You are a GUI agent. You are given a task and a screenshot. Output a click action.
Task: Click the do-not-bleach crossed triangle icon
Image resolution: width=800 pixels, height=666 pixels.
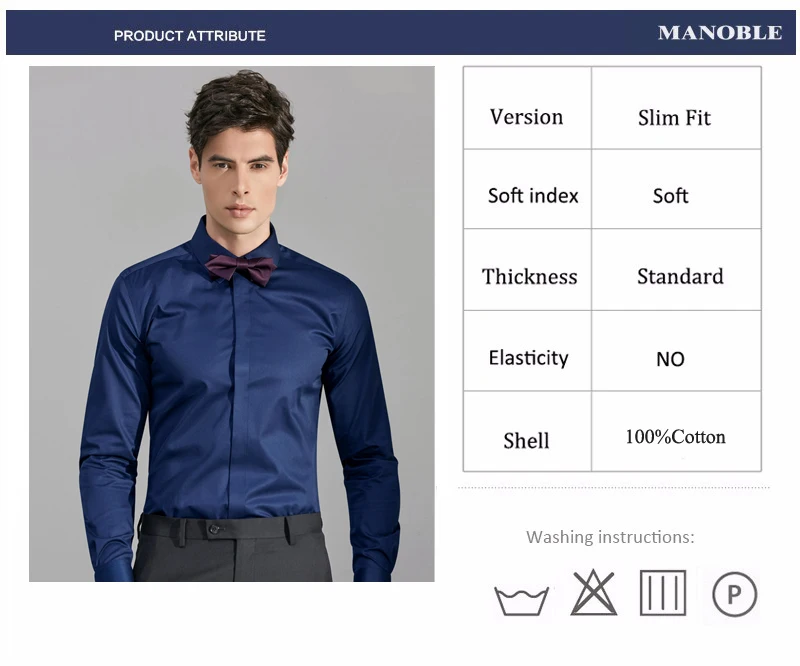(593, 592)
